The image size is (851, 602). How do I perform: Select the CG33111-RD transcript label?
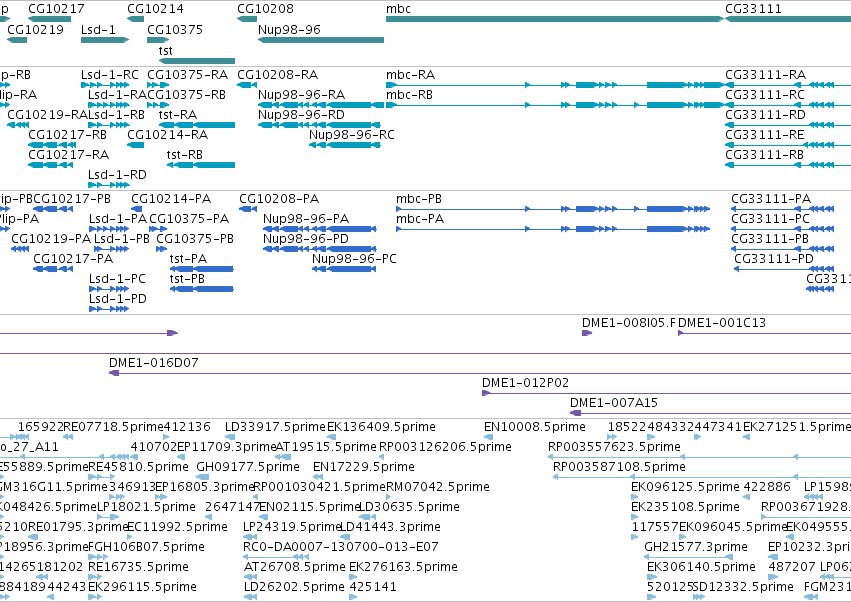[765, 115]
